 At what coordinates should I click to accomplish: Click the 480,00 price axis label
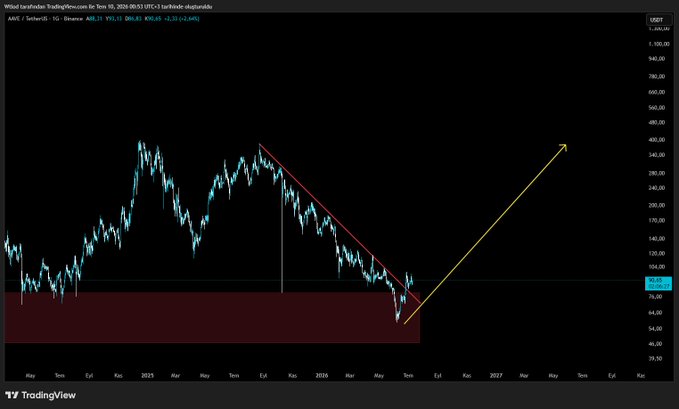pos(656,123)
